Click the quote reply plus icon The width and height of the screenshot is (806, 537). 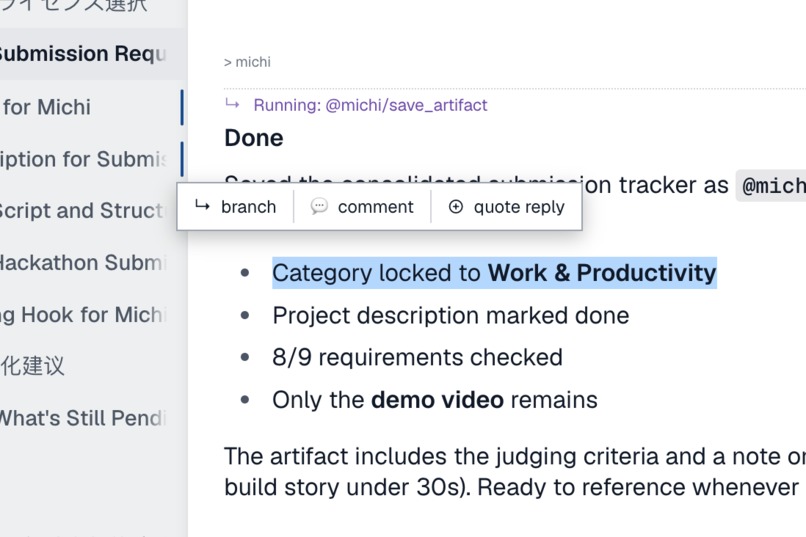(x=455, y=207)
